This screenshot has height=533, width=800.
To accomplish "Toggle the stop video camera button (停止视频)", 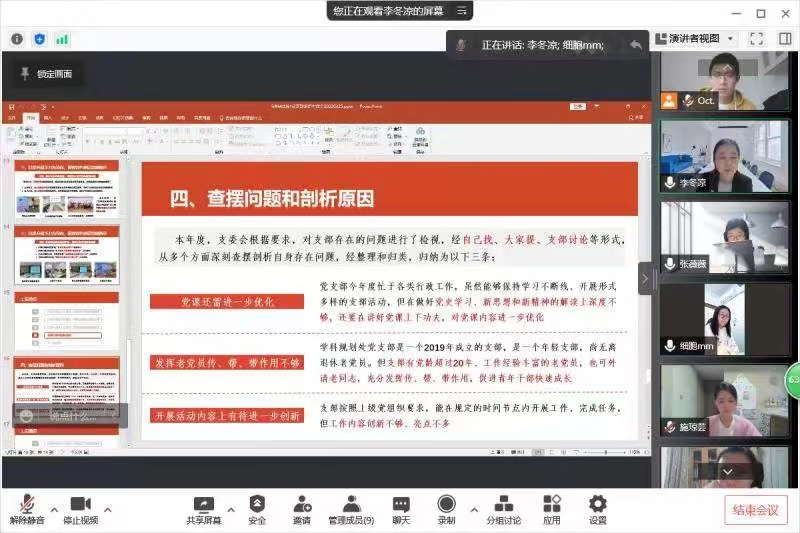I will pos(81,505).
